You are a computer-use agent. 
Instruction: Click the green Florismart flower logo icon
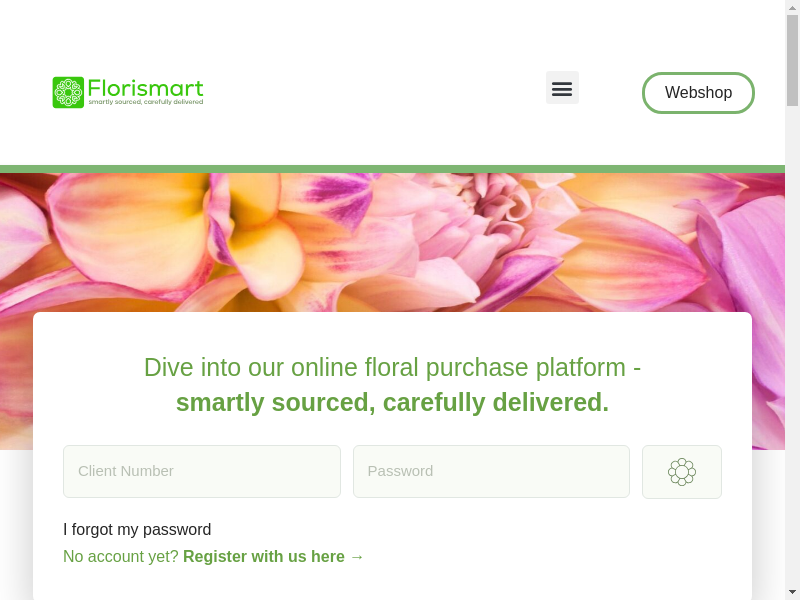68,92
